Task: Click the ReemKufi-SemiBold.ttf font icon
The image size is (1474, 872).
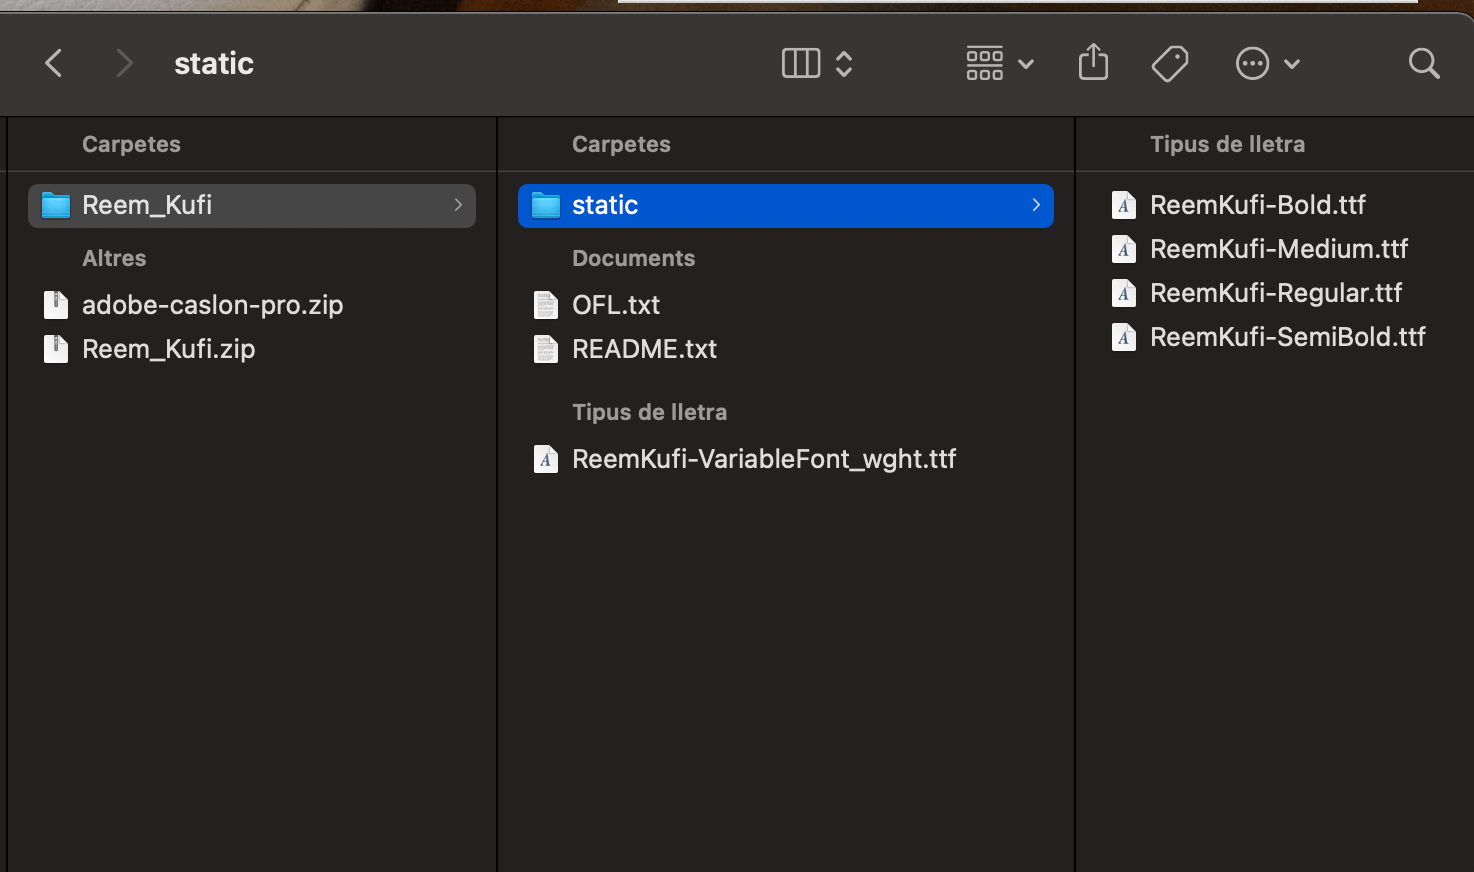Action: (x=1124, y=337)
